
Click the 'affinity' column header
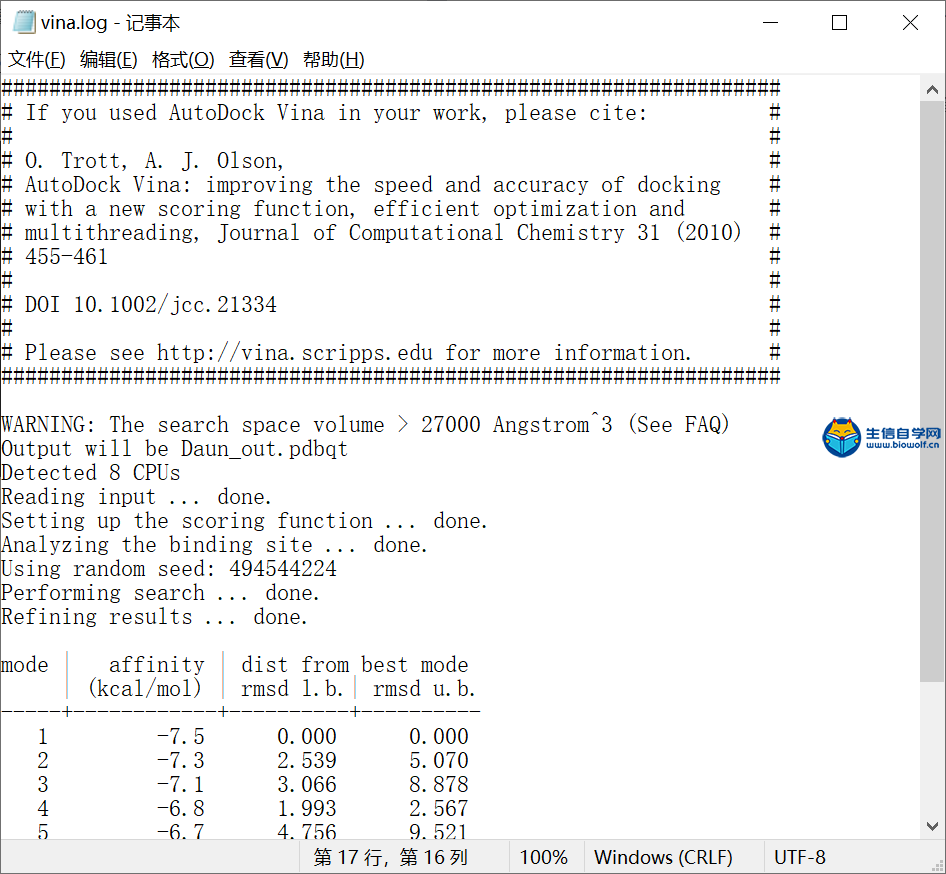tap(156, 665)
